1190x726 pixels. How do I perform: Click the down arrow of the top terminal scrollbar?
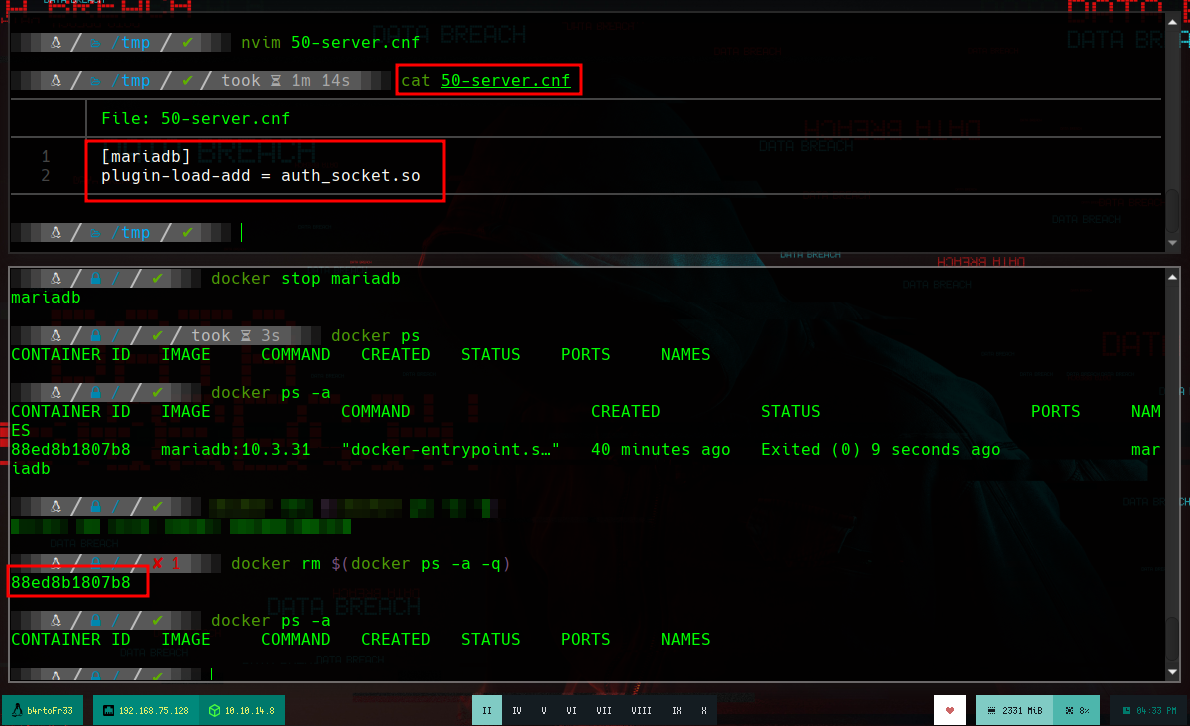[1173, 243]
